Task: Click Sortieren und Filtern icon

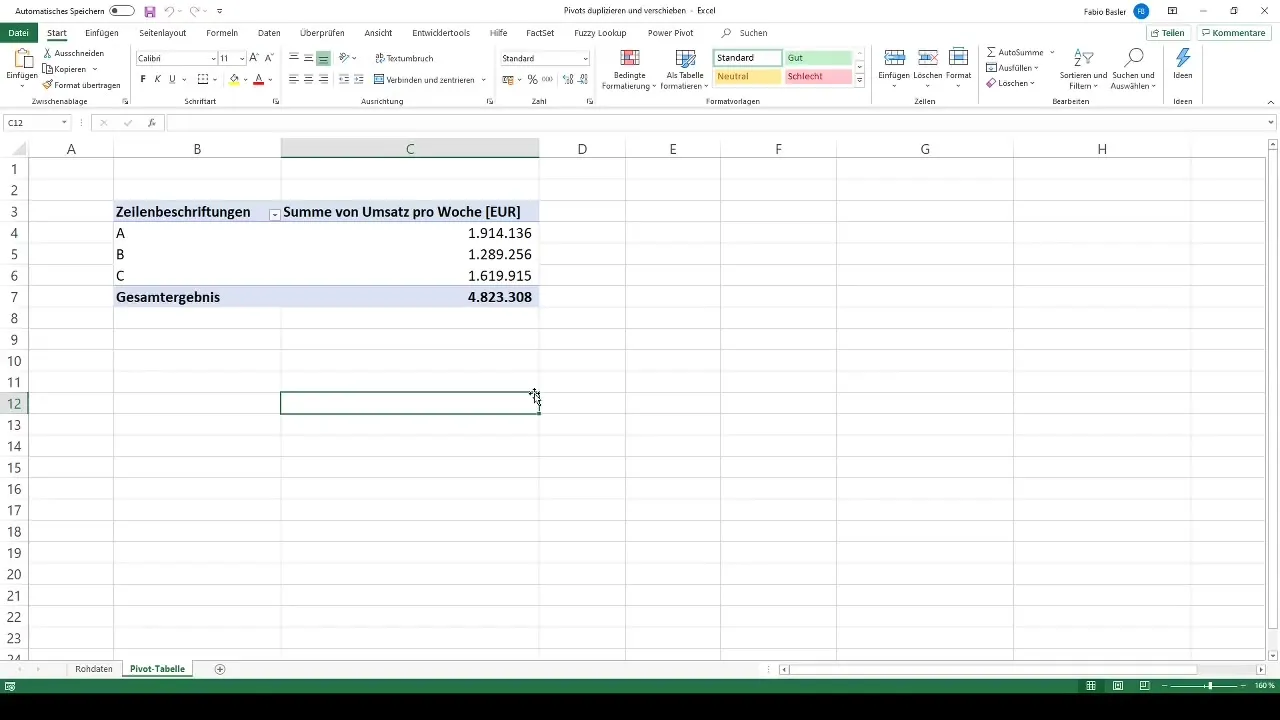Action: pyautogui.click(x=1083, y=58)
